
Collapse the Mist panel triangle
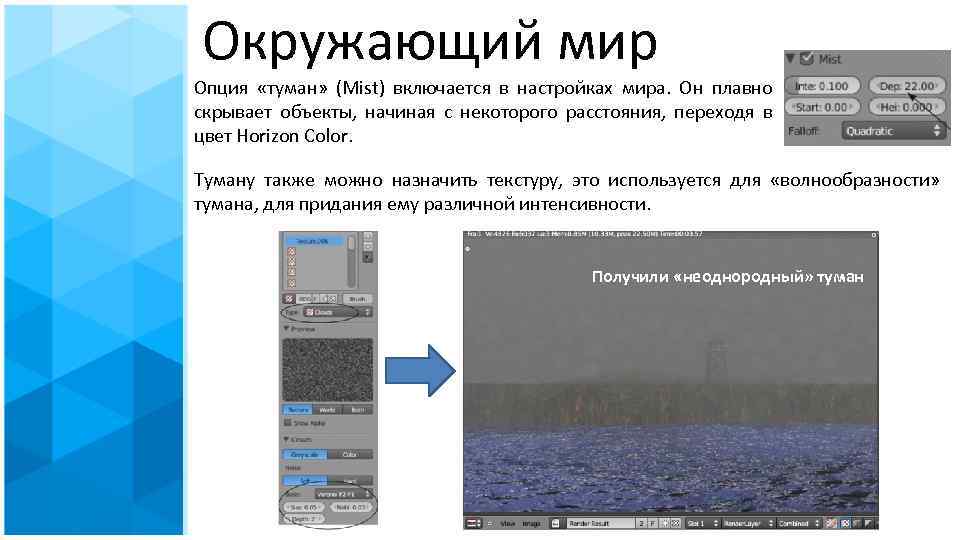(790, 59)
